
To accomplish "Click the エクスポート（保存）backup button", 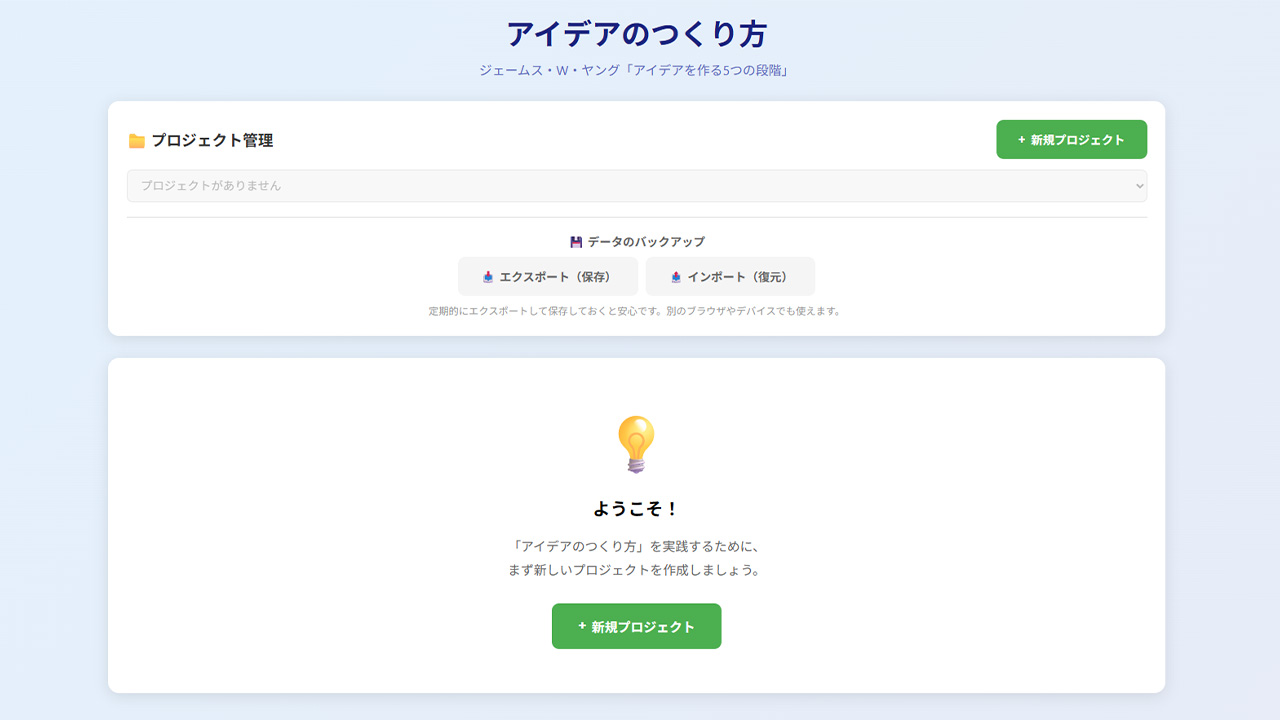I will point(548,276).
